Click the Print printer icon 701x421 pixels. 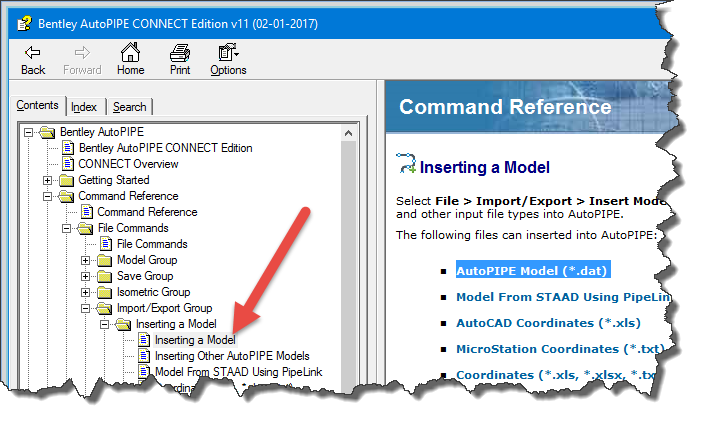[180, 53]
